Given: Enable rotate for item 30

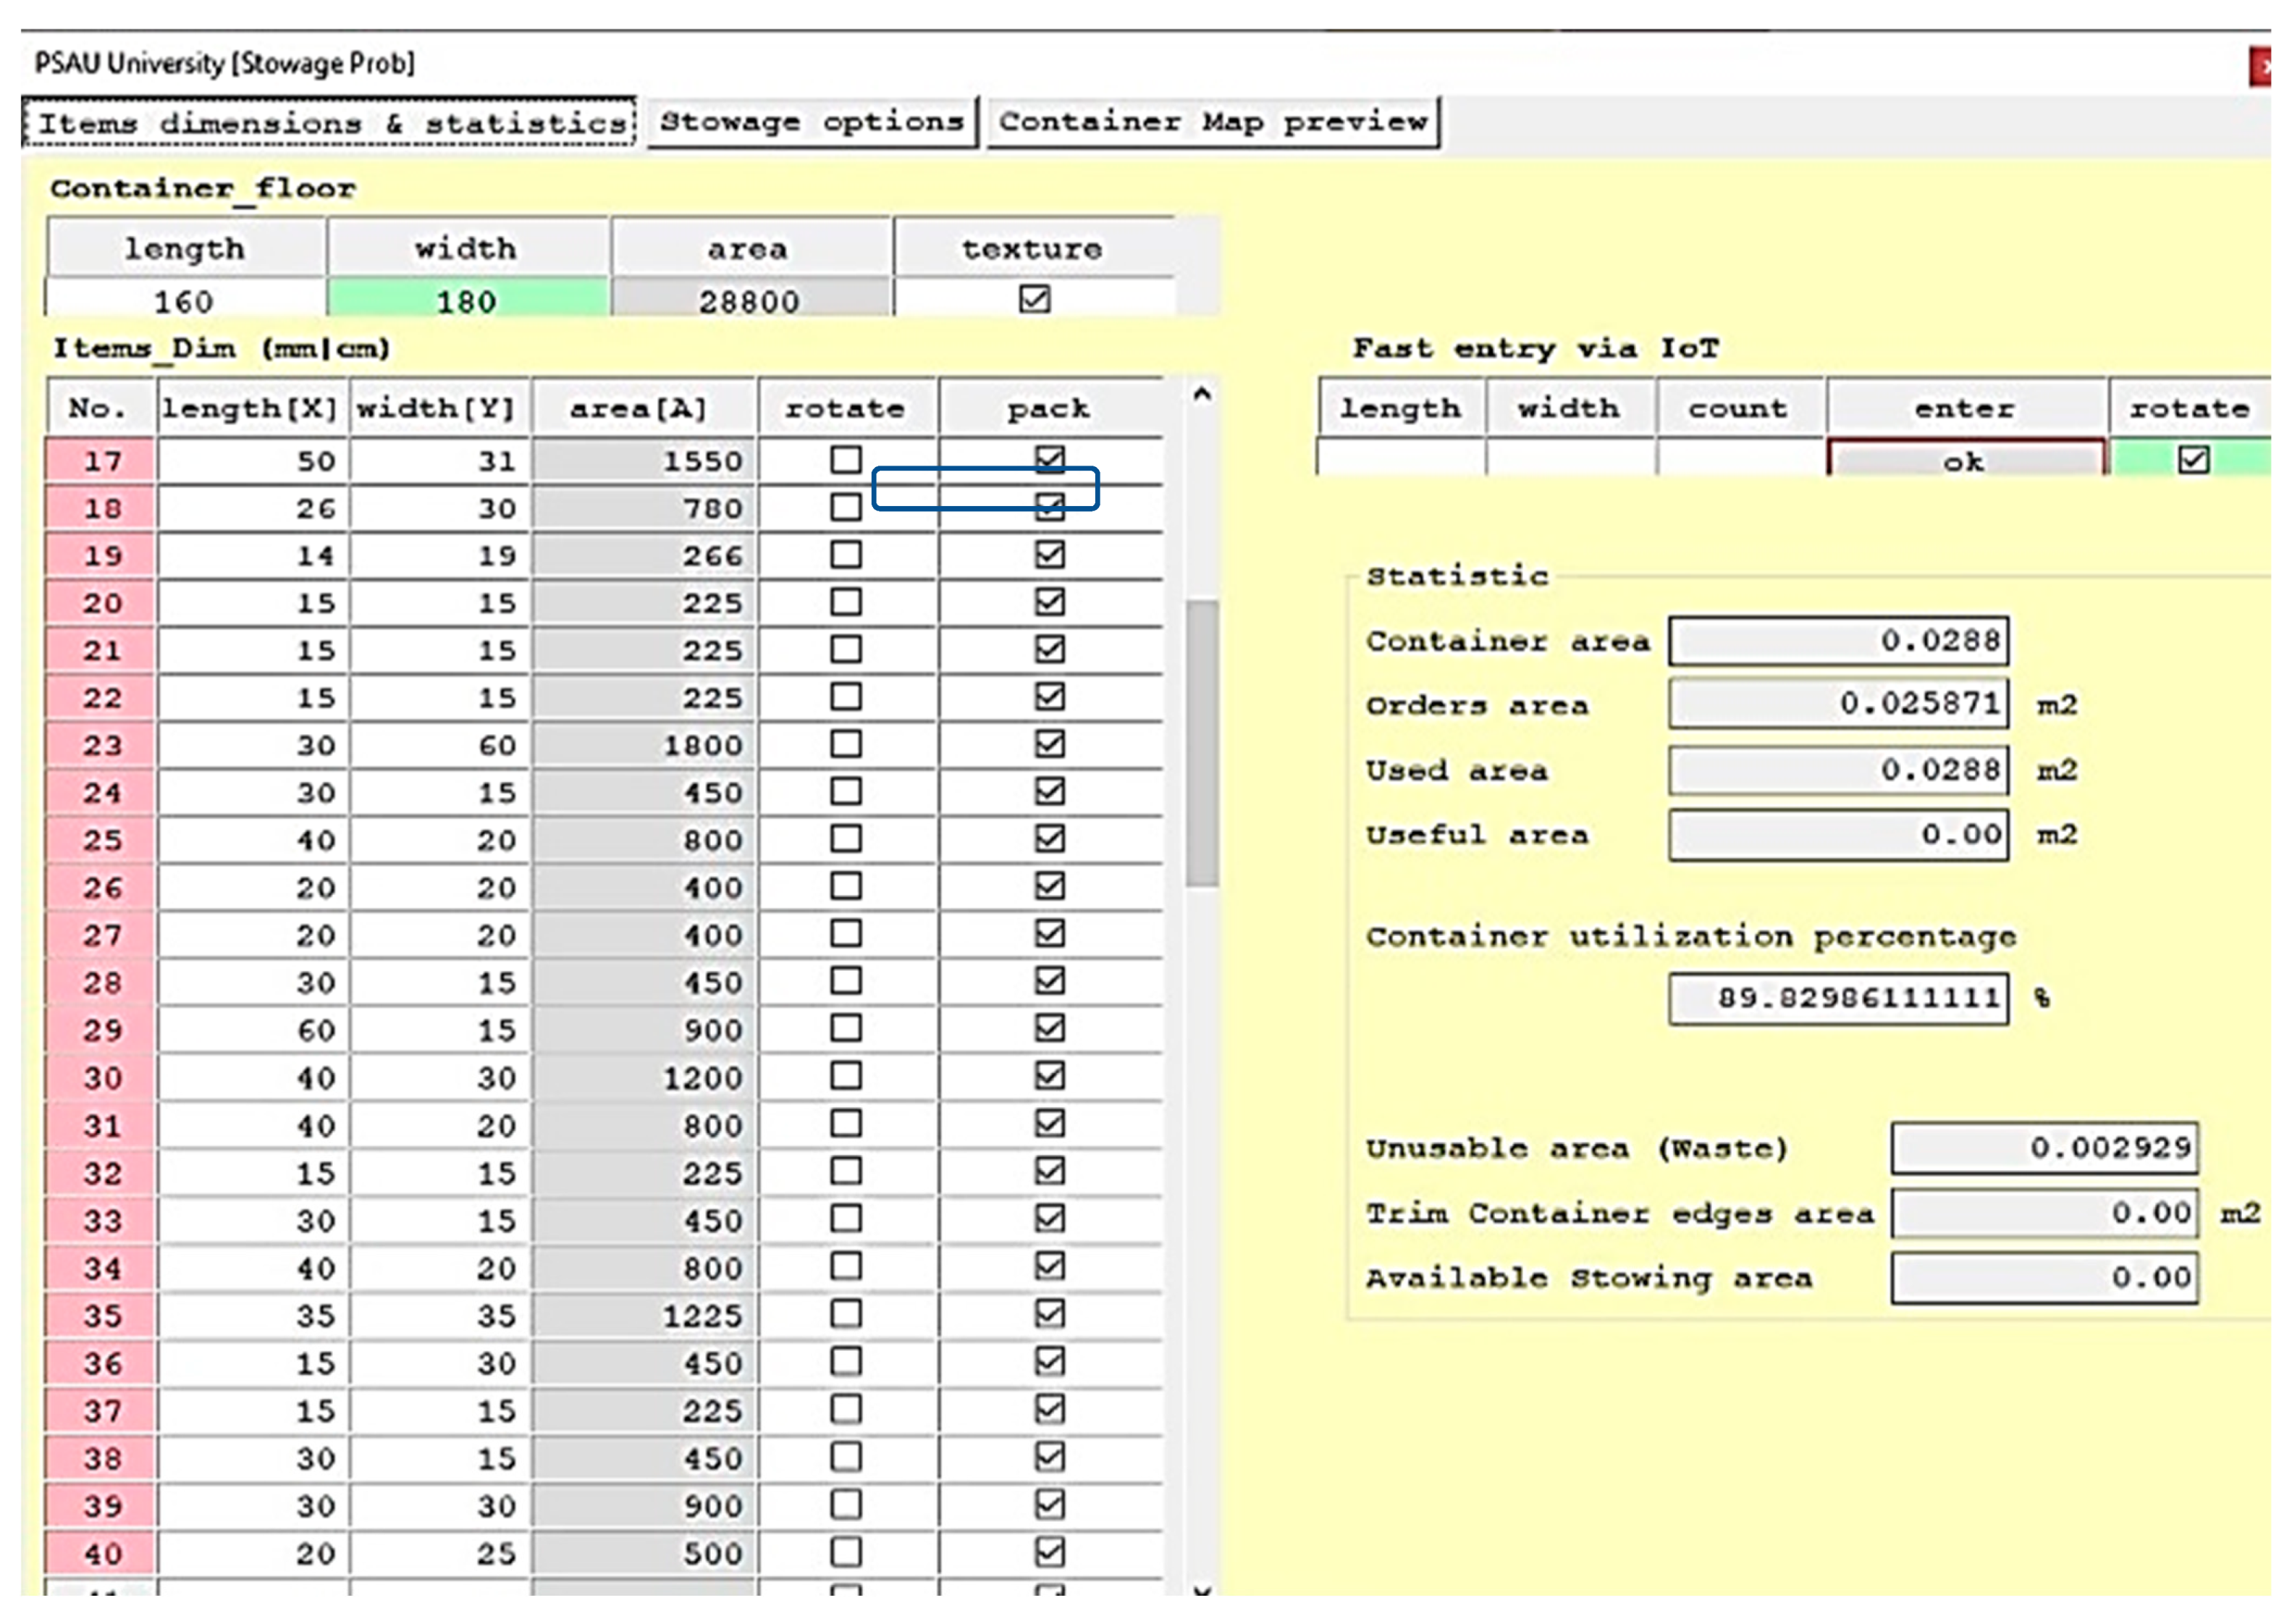Looking at the screenshot, I should pos(846,1076).
